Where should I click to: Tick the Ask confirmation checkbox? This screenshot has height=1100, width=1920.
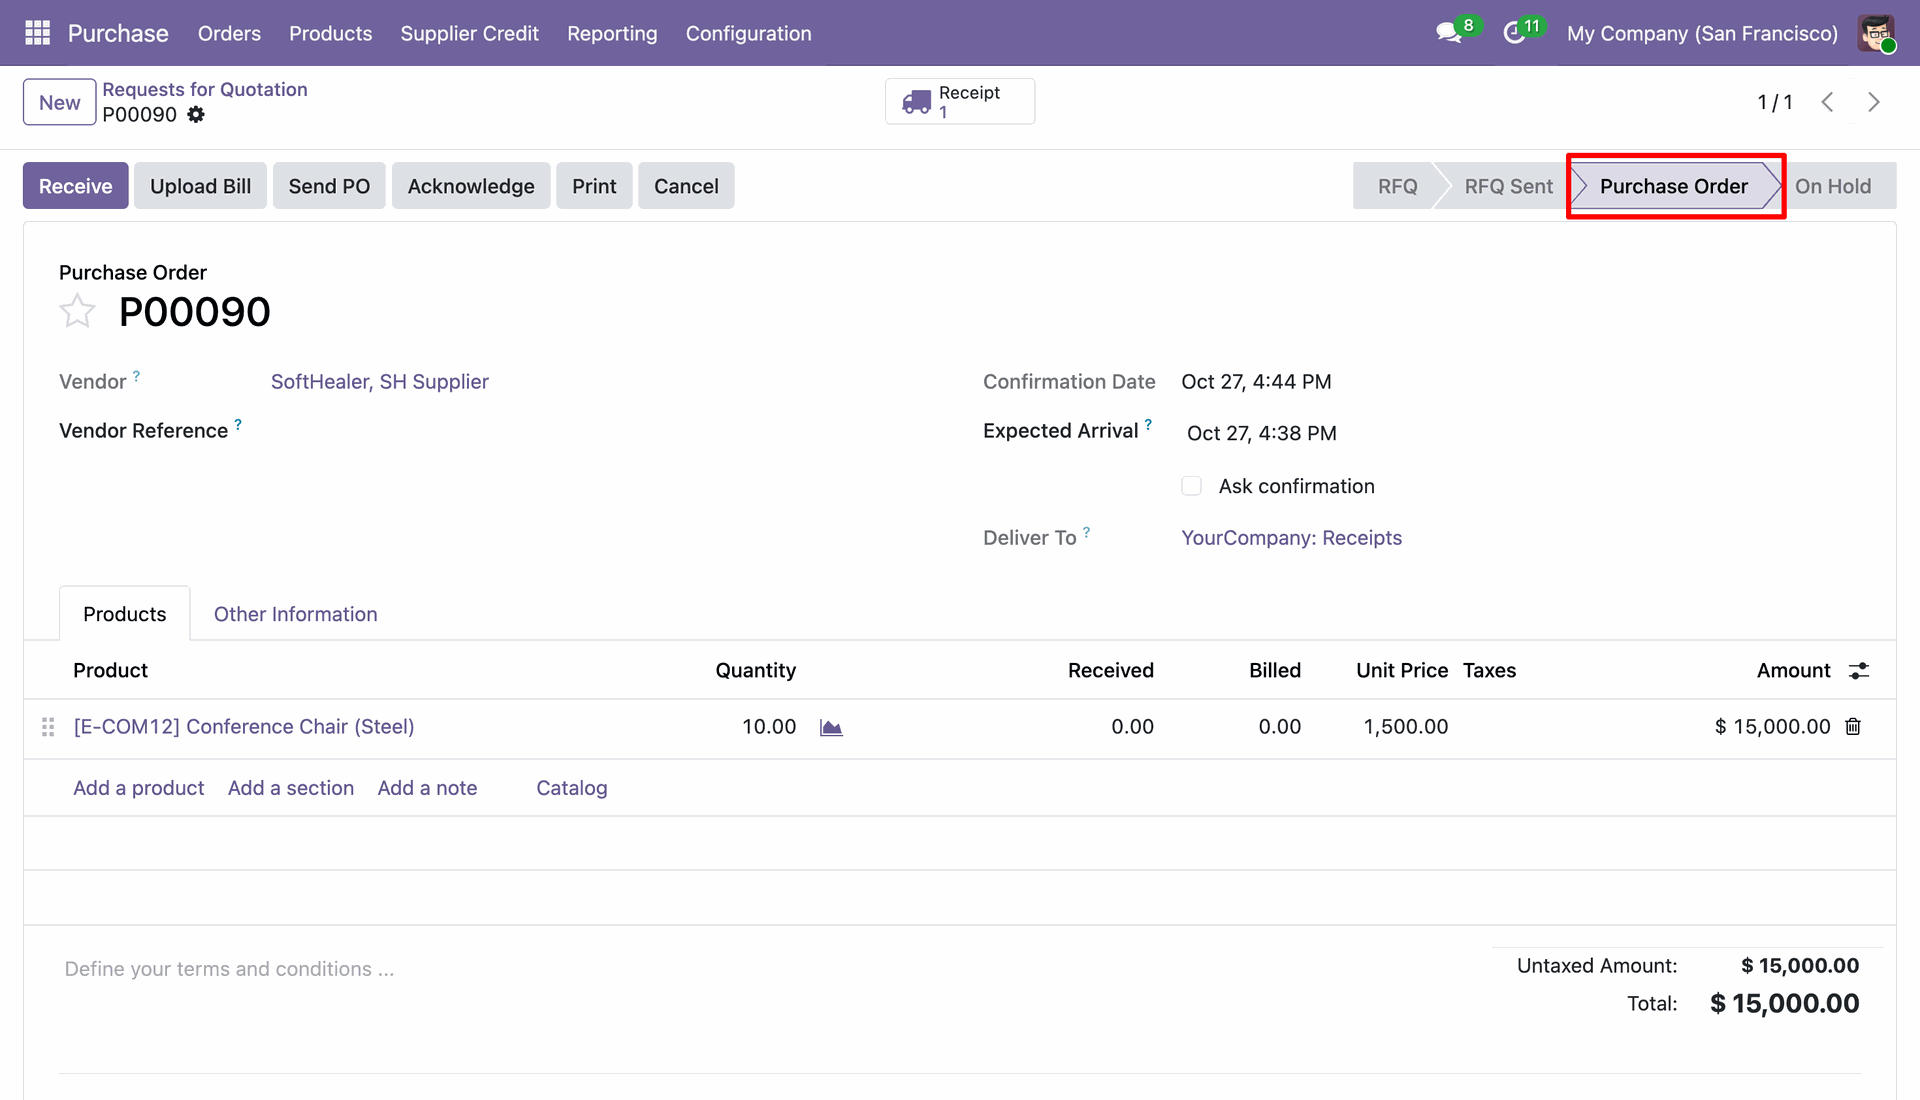[x=1191, y=486]
